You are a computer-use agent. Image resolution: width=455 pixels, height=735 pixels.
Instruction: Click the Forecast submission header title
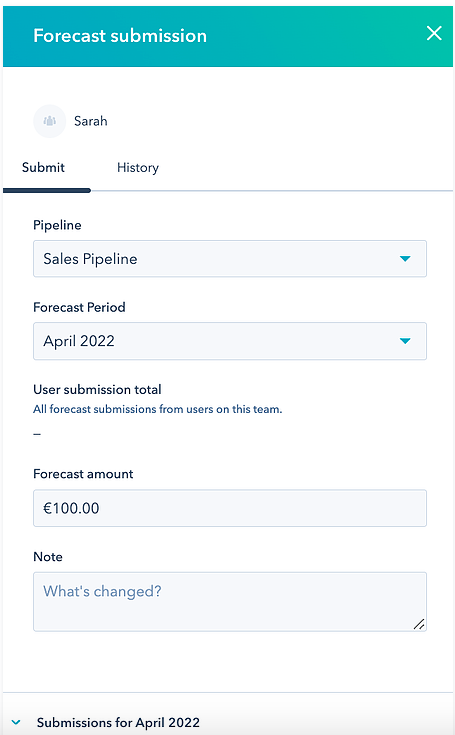120,36
